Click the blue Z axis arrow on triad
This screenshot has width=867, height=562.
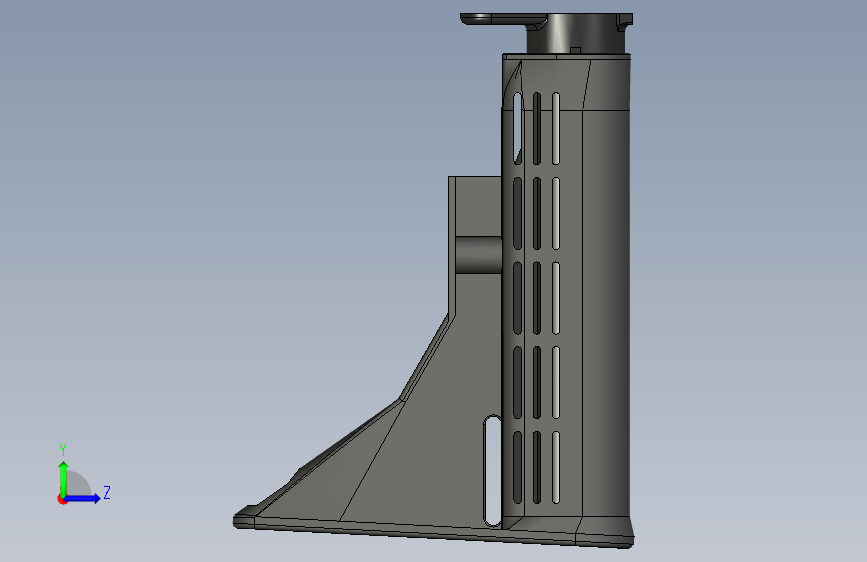pos(83,498)
